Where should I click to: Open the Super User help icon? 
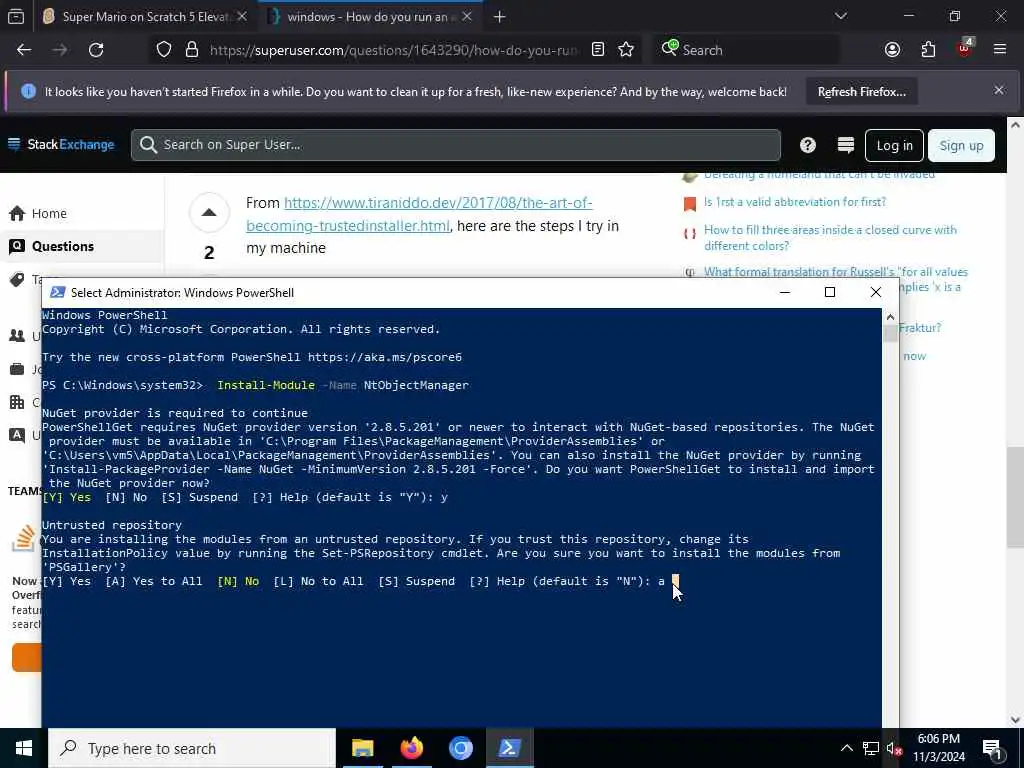click(x=808, y=145)
